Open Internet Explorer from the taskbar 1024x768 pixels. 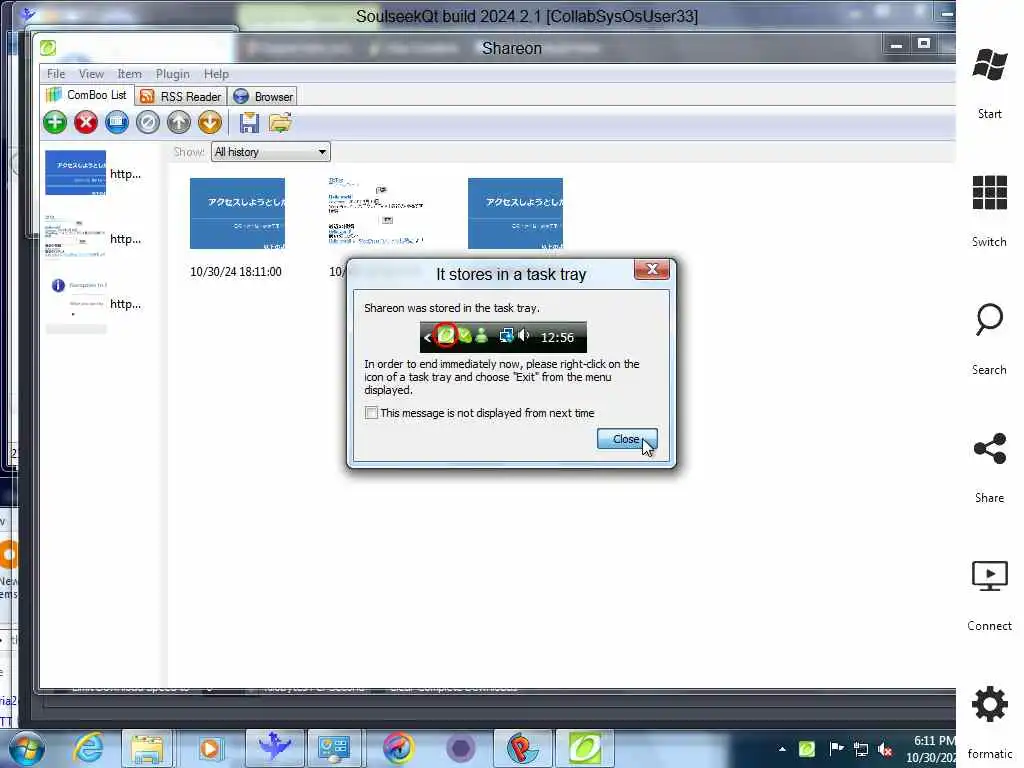[x=88, y=748]
